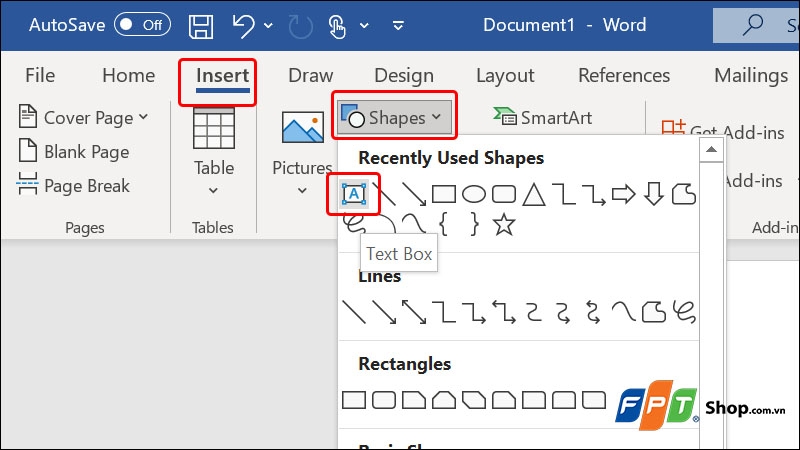
Task: Toggle the AutoSave switch
Action: [141, 25]
